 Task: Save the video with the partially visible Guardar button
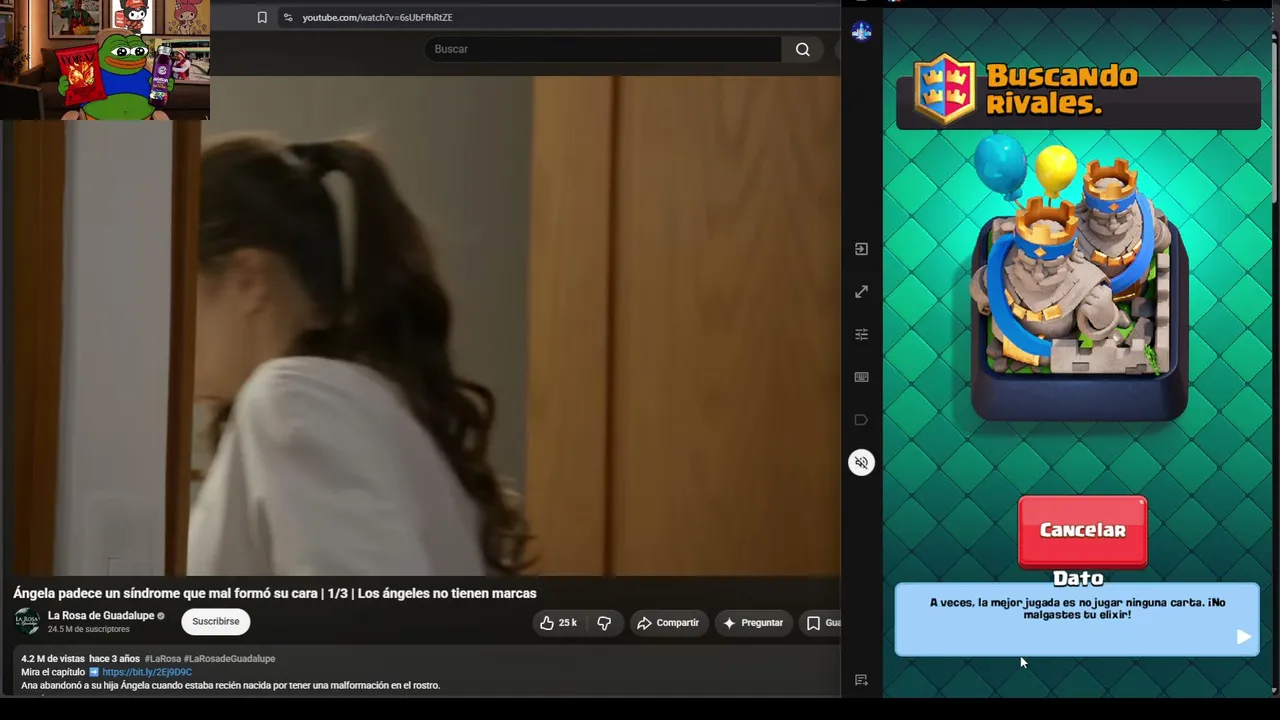[821, 623]
